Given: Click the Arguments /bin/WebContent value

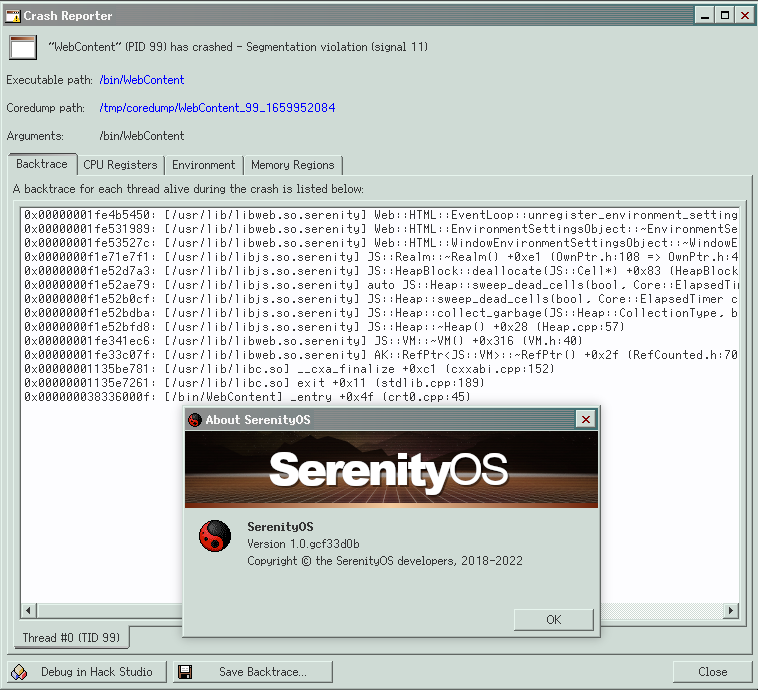Looking at the screenshot, I should [x=142, y=136].
